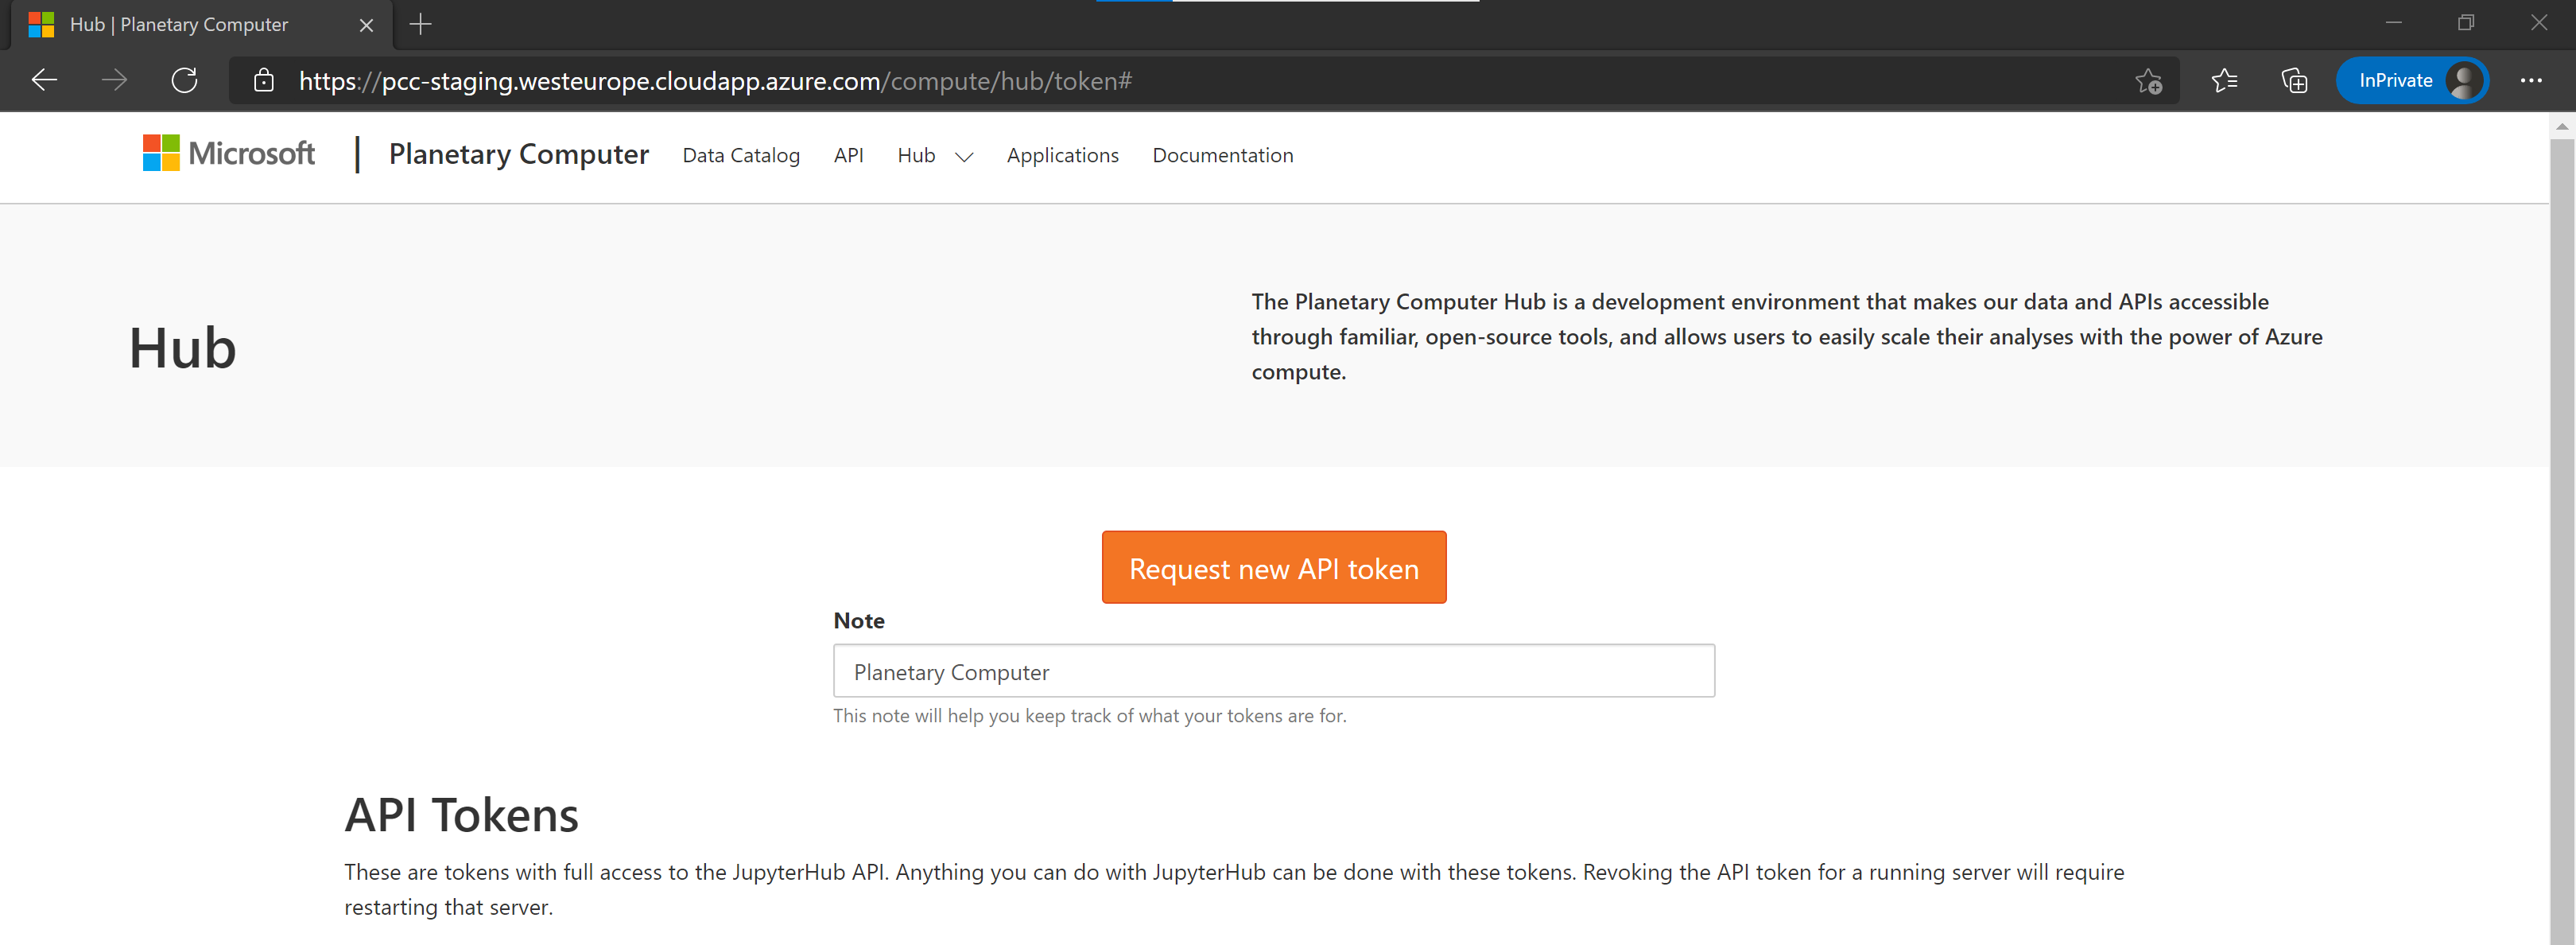This screenshot has width=2576, height=945.
Task: Click the vertical page scrollbar
Action: (x=2564, y=500)
